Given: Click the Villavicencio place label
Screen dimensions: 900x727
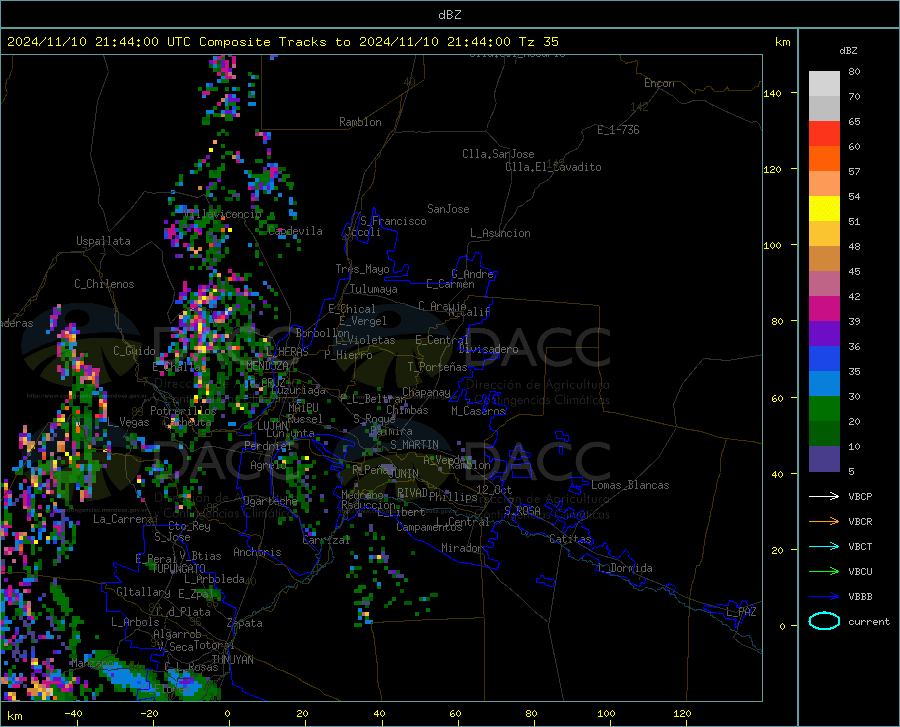Looking at the screenshot, I should pos(222,214).
